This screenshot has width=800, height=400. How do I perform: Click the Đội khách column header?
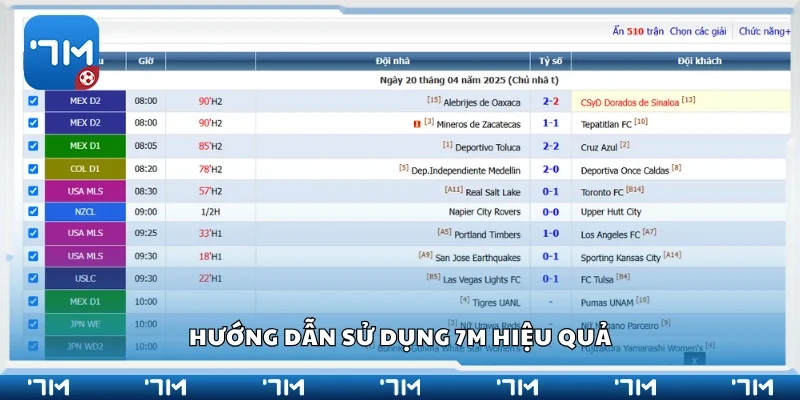coord(699,61)
